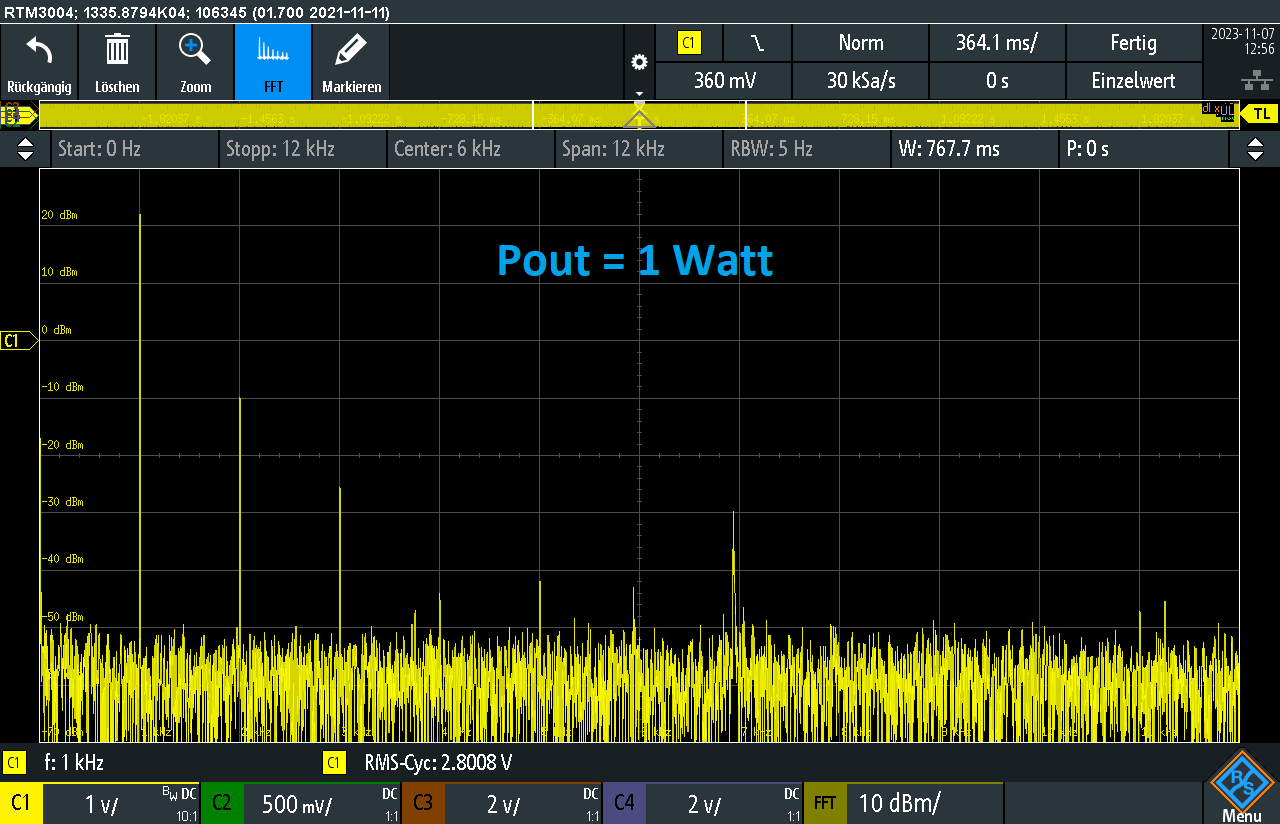Click the Norm trigger mode field
The width and height of the screenshot is (1280, 824).
[x=860, y=43]
